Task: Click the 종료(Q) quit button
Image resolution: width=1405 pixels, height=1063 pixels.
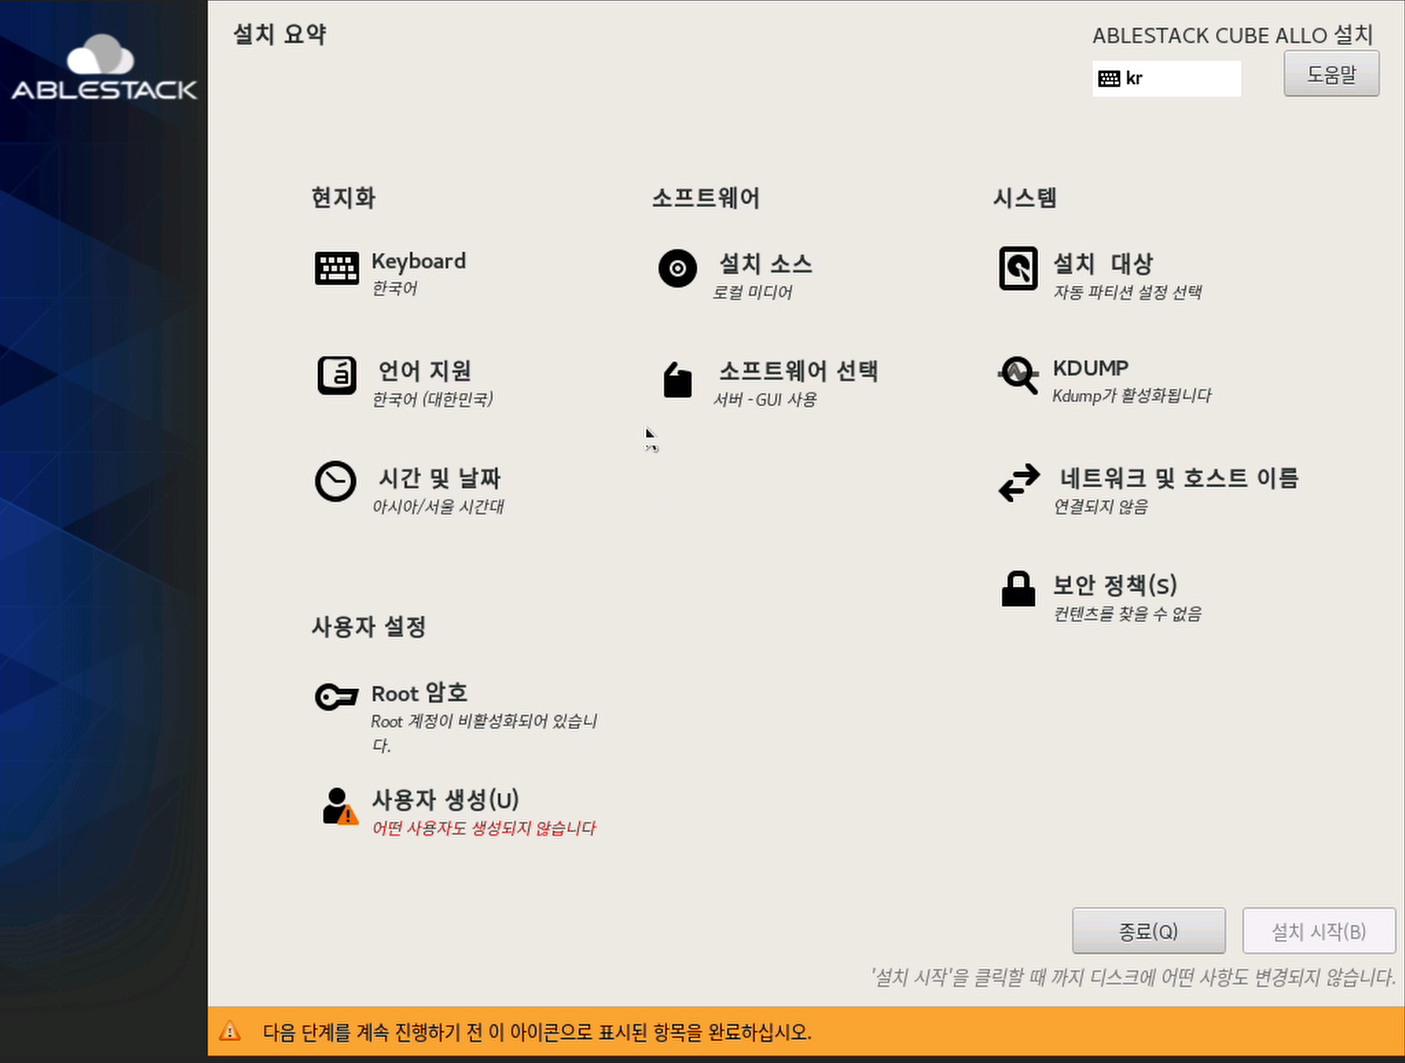Action: click(x=1148, y=931)
